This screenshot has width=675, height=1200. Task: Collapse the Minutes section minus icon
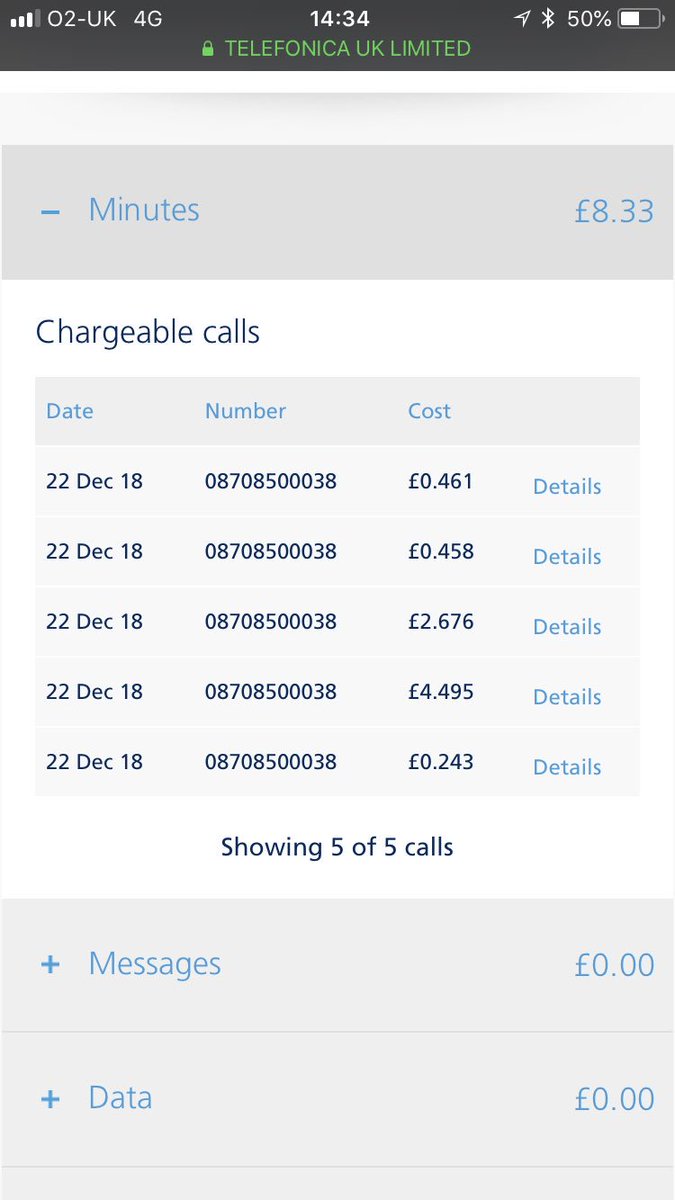point(51,212)
